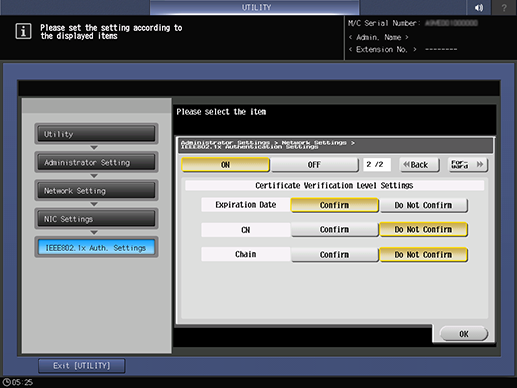Go to the previous page with Back
Screen dimensions: 517x388
coord(420,165)
